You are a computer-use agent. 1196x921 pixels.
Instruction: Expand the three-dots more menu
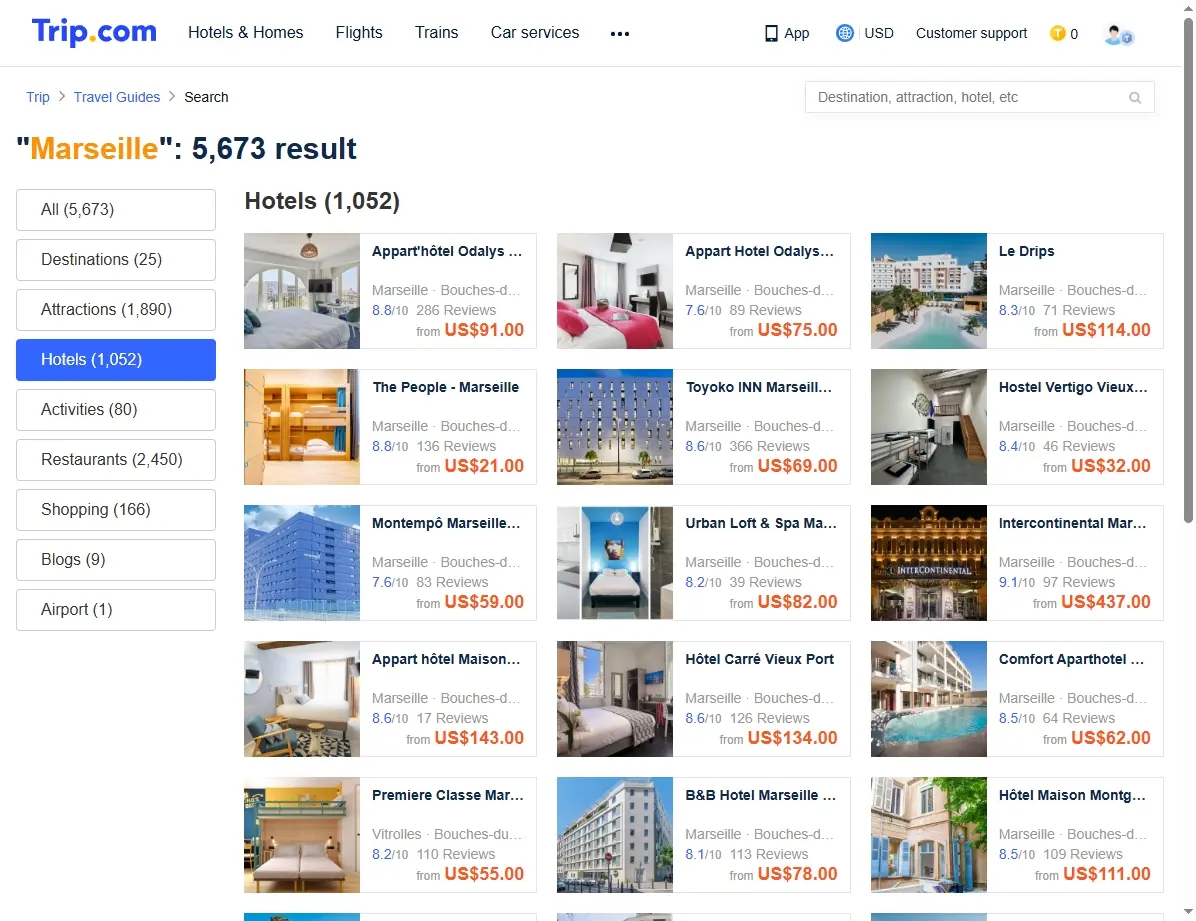click(620, 34)
